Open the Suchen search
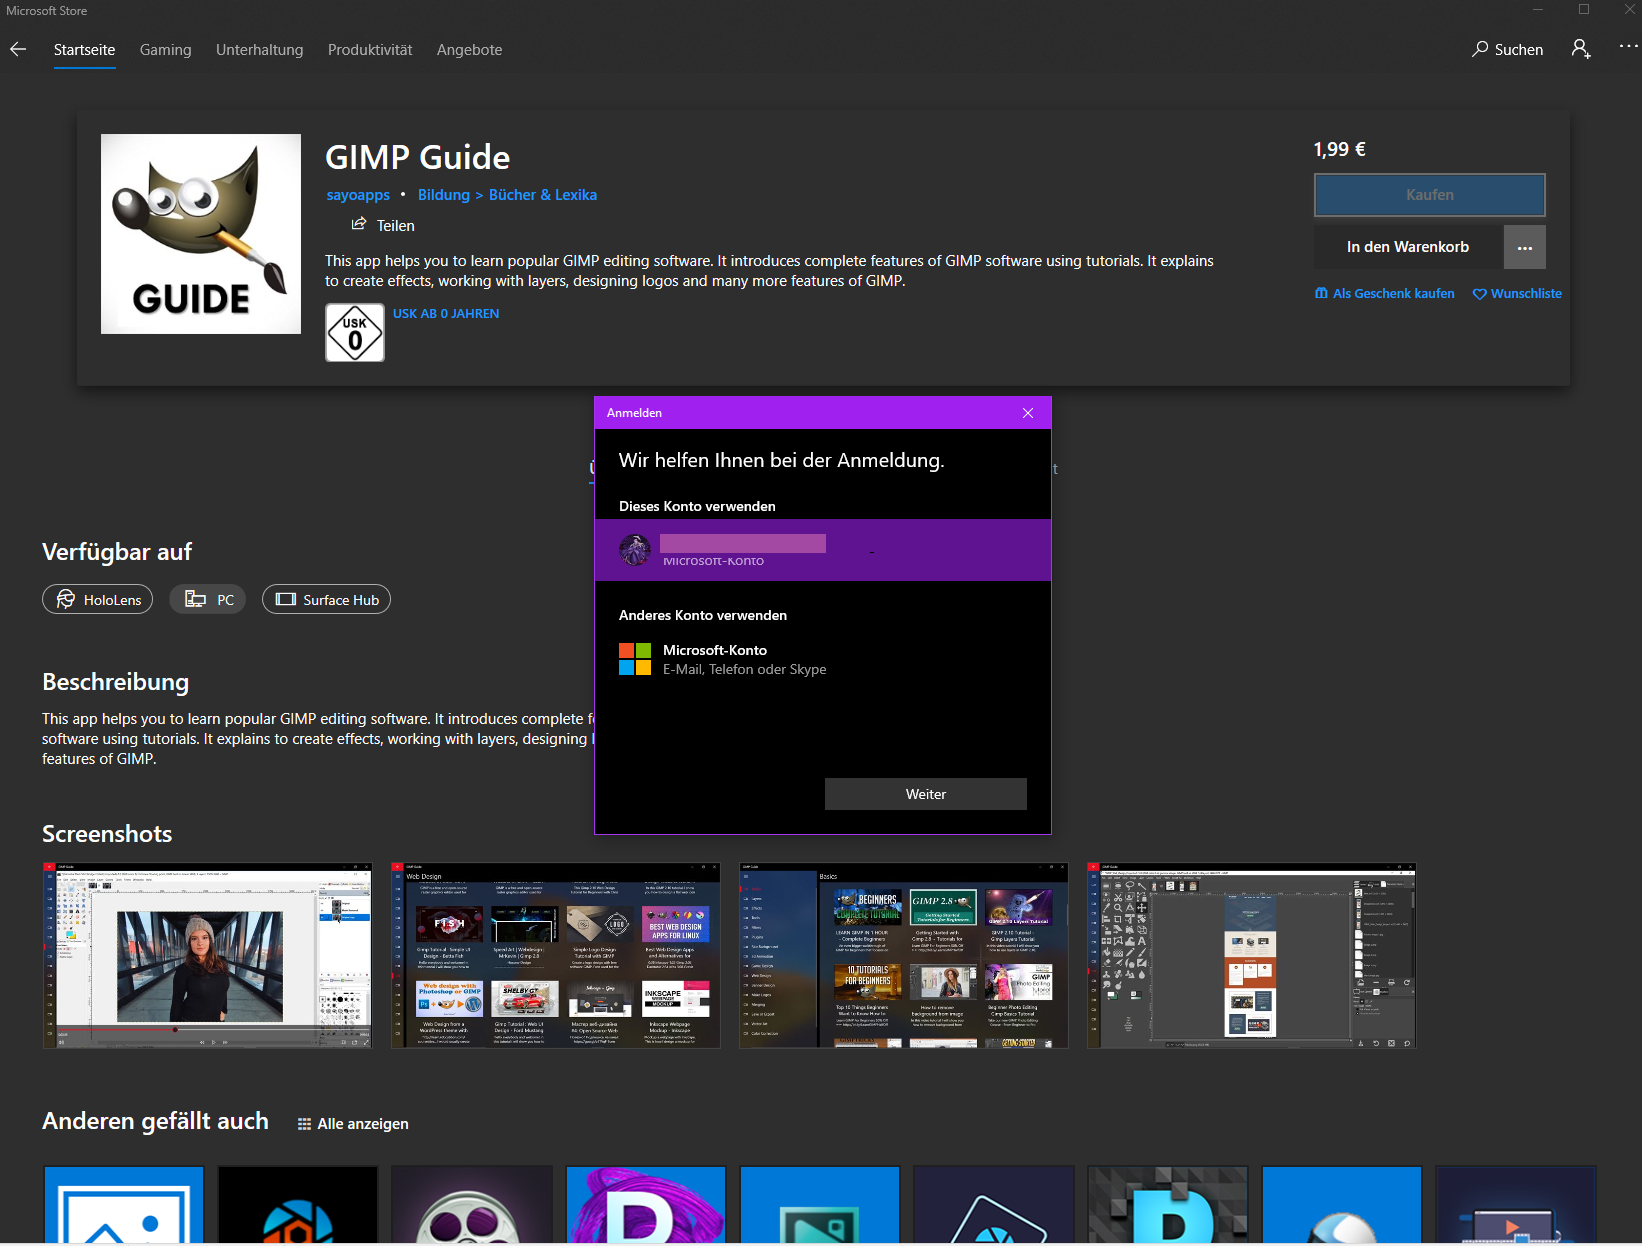This screenshot has height=1246, width=1642. coord(1507,49)
